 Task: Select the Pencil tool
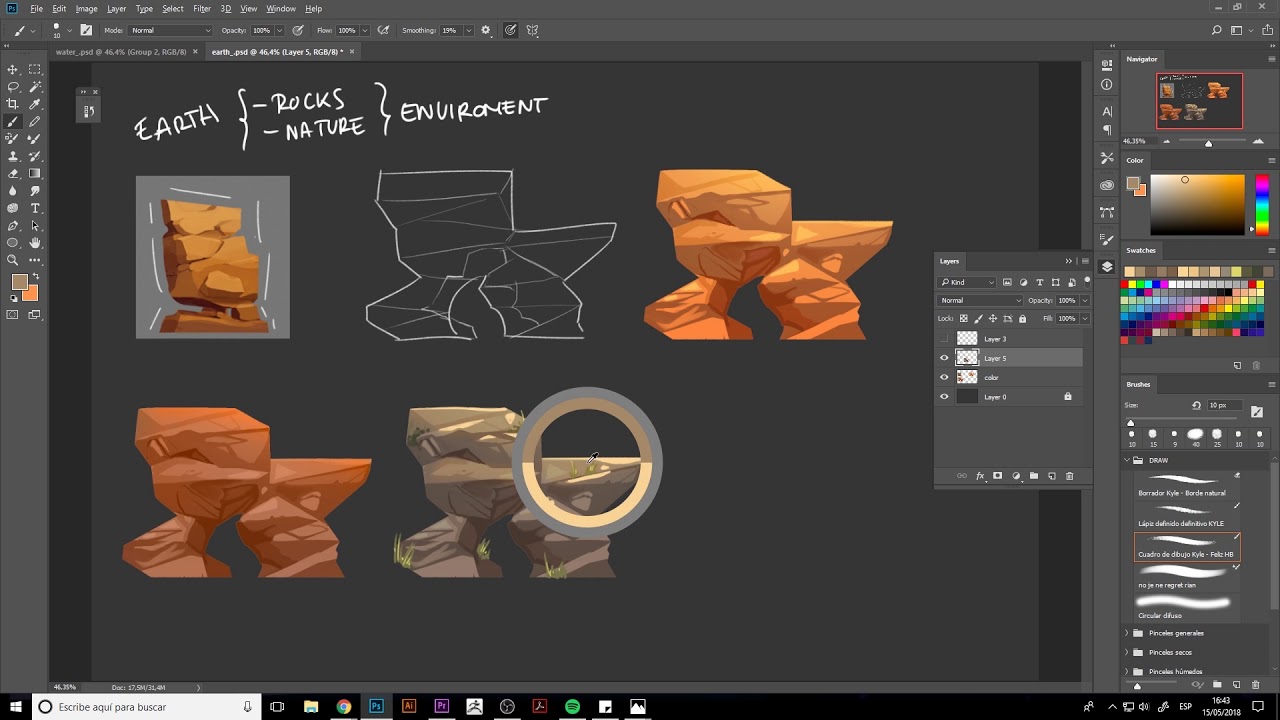click(35, 122)
